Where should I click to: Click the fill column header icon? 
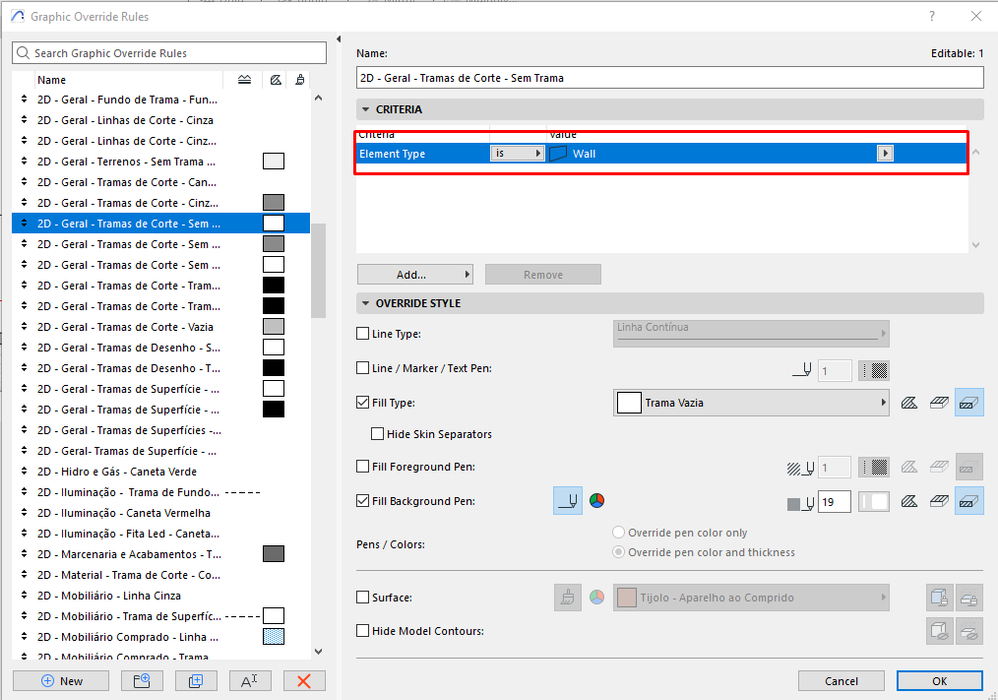pyautogui.click(x=275, y=80)
